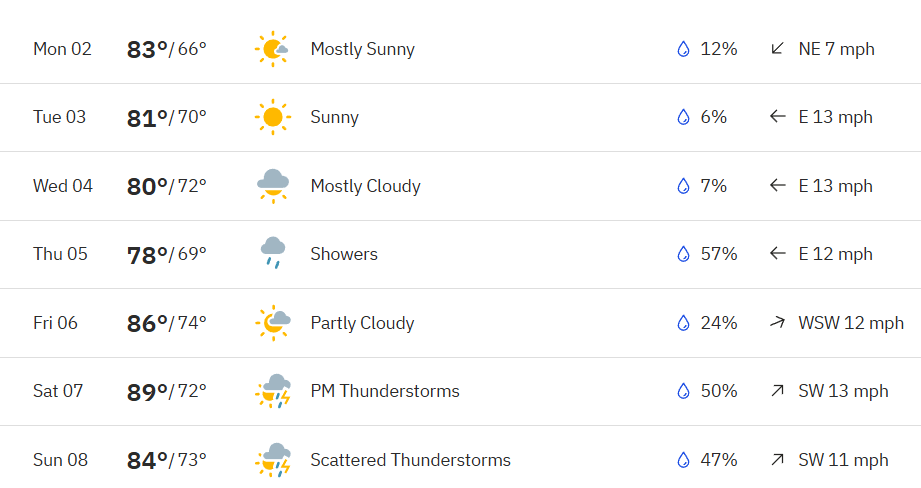Click the Mostly Cloudy icon for Wed 04
The height and width of the screenshot is (488, 921).
(273, 186)
